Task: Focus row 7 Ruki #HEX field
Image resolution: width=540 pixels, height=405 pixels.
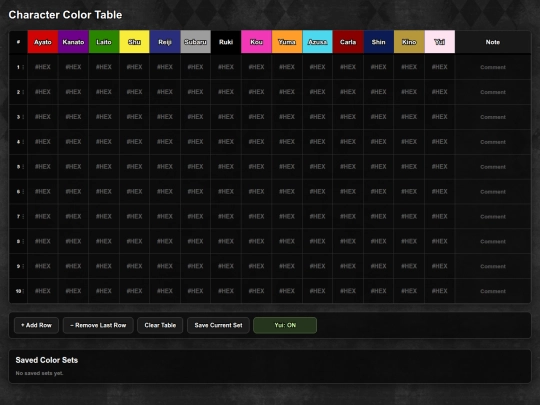Action: tap(226, 216)
